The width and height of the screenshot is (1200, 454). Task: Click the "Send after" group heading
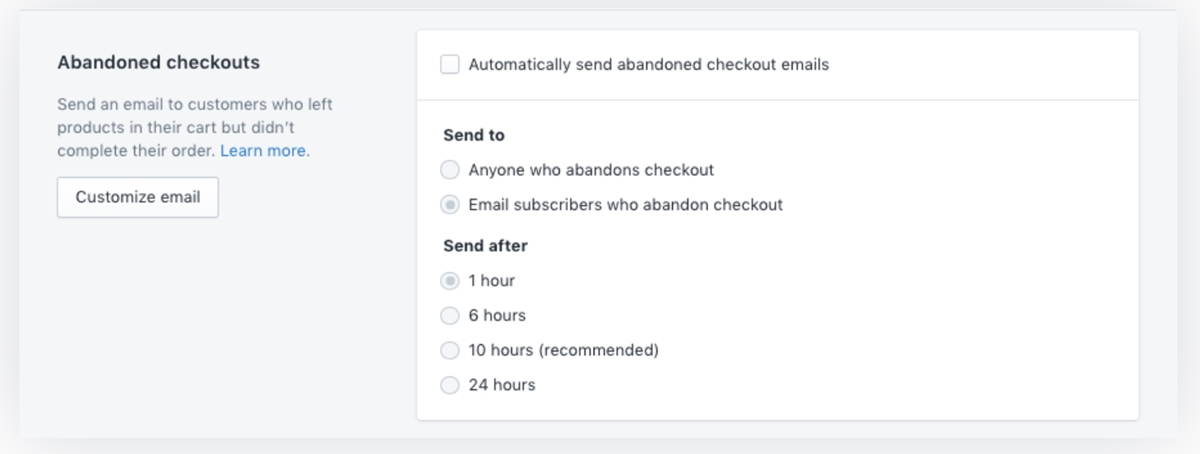pos(485,246)
